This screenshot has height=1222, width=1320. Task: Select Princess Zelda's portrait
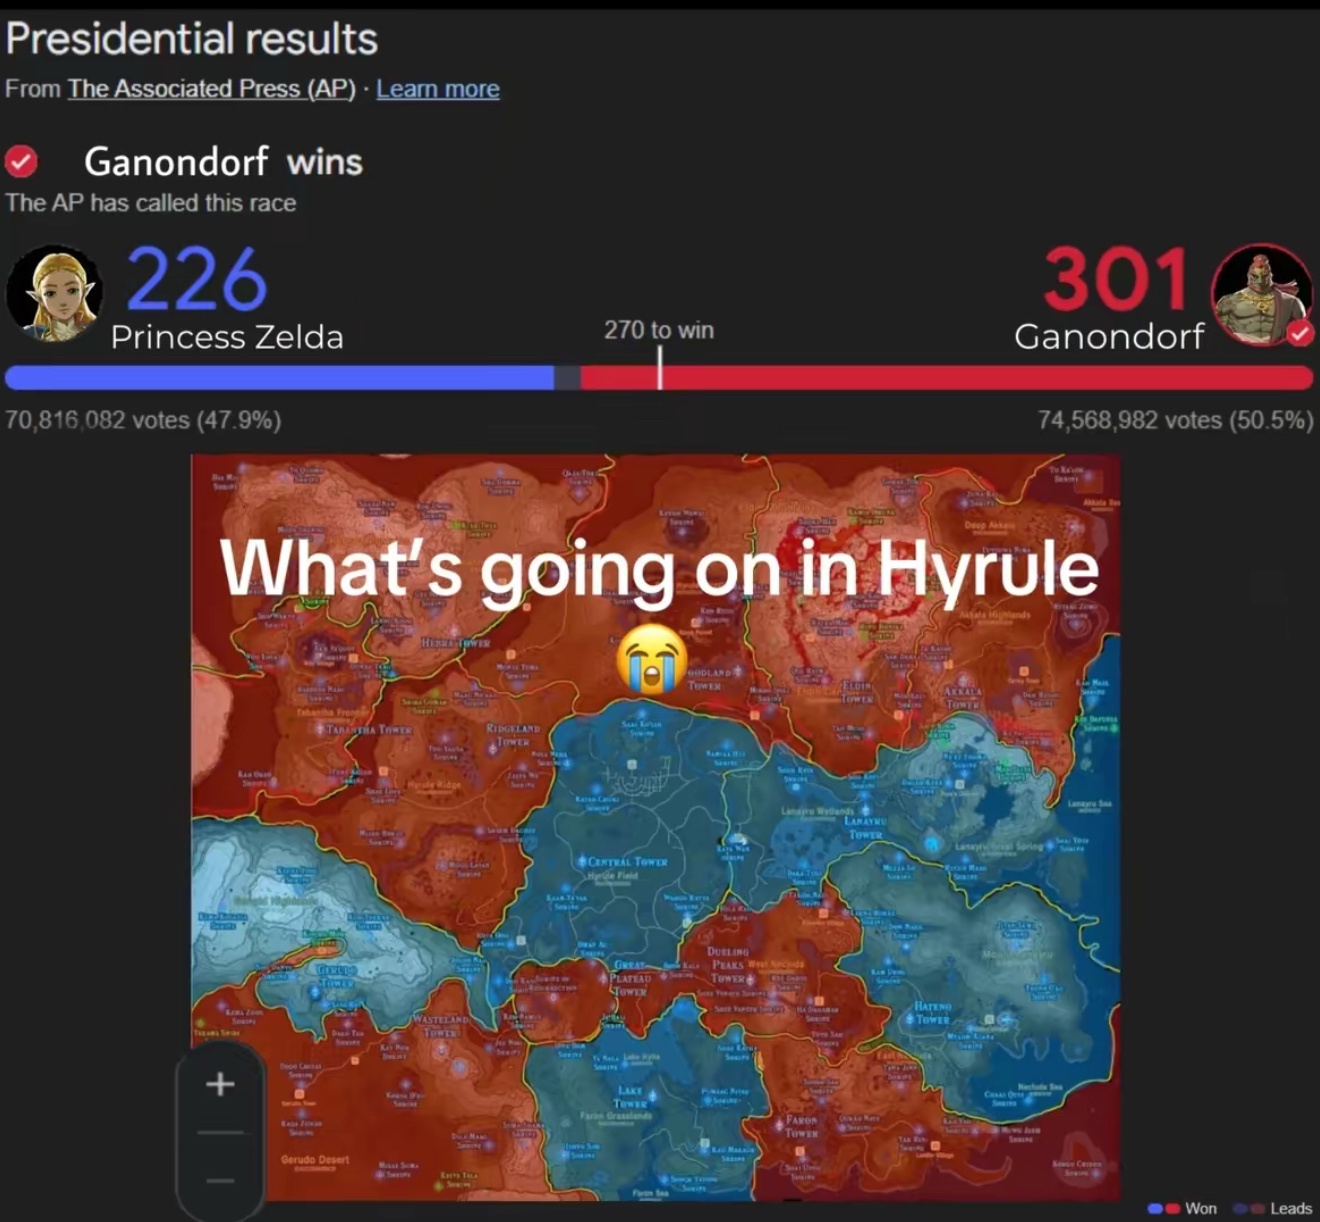click(x=54, y=294)
